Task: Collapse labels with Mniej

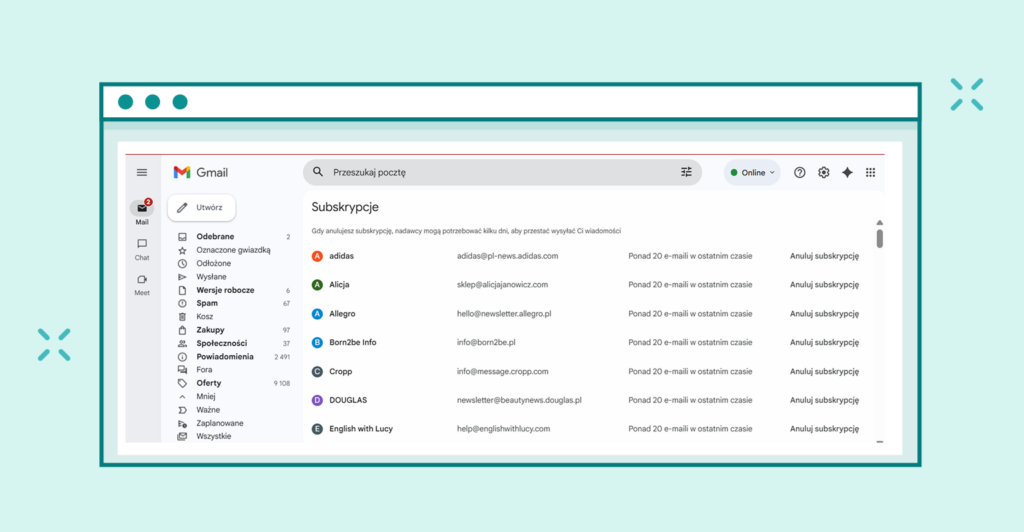Action: [205, 396]
